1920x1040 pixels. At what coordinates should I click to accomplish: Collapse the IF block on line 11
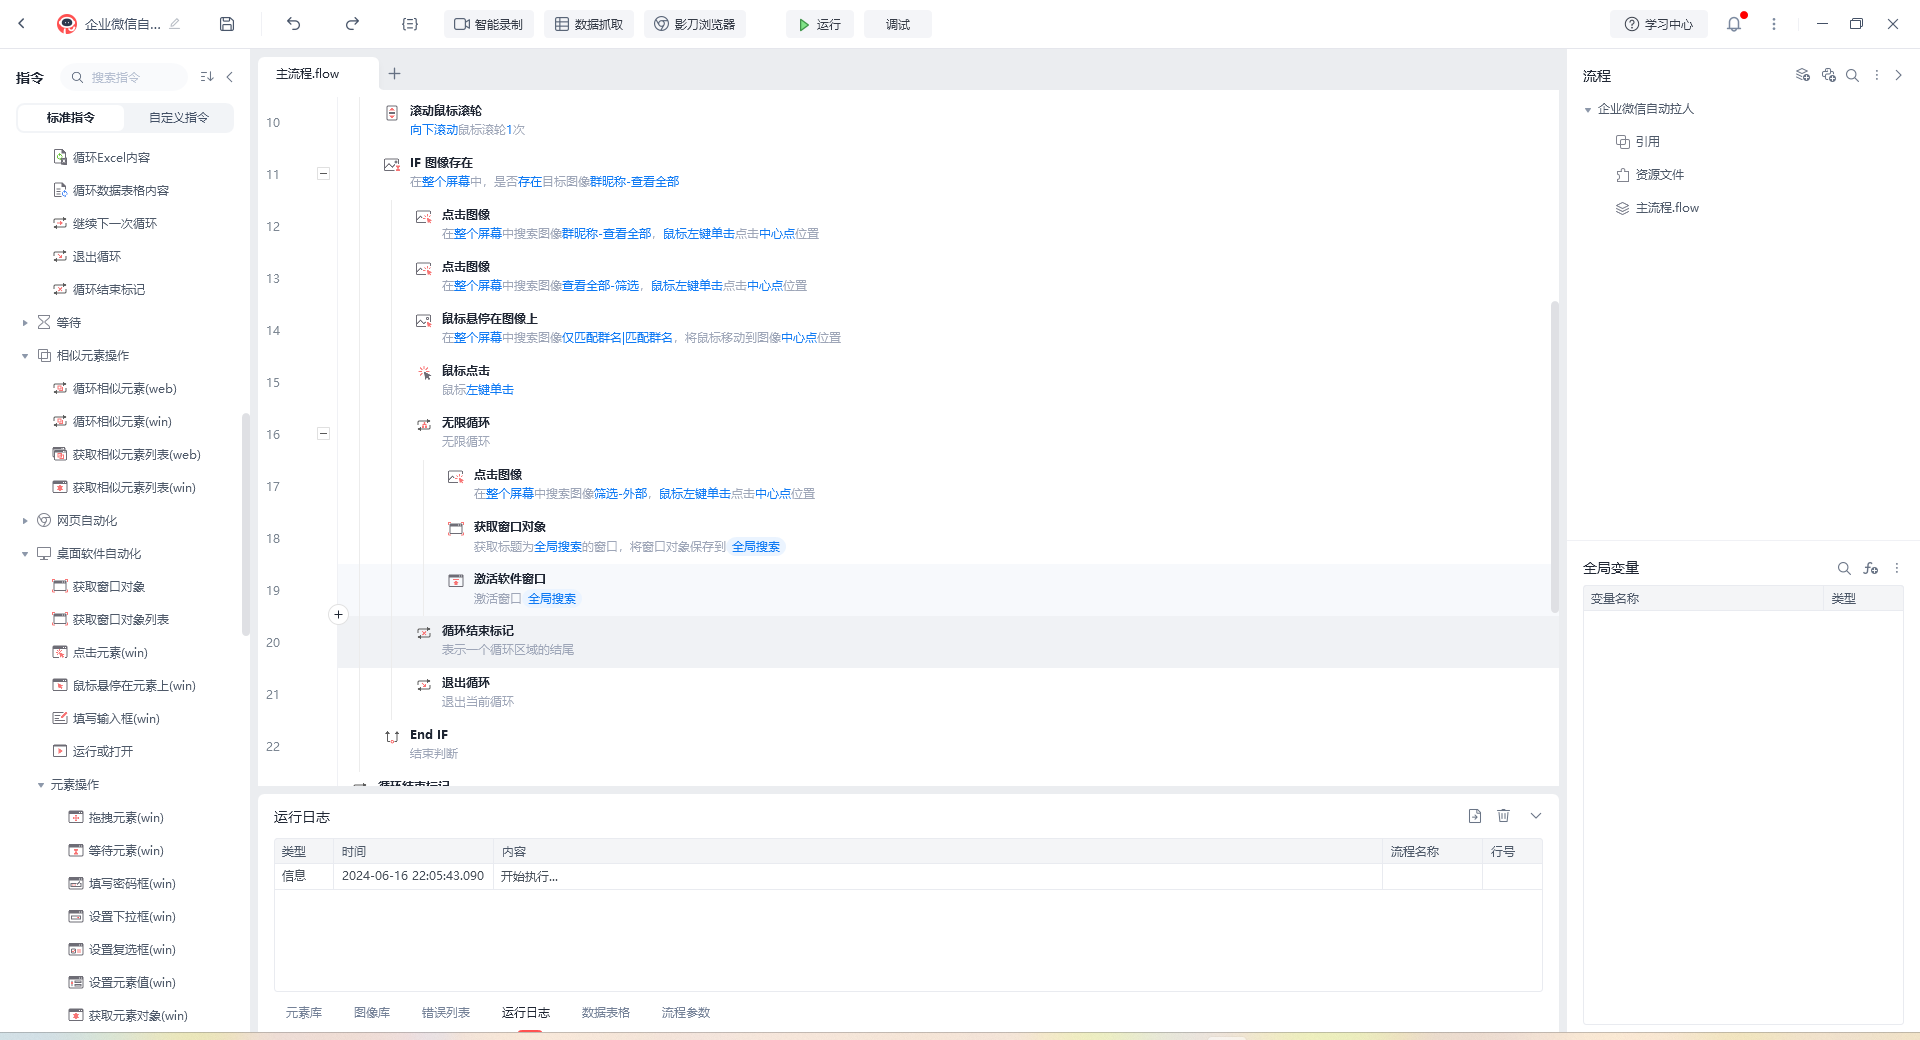323,174
